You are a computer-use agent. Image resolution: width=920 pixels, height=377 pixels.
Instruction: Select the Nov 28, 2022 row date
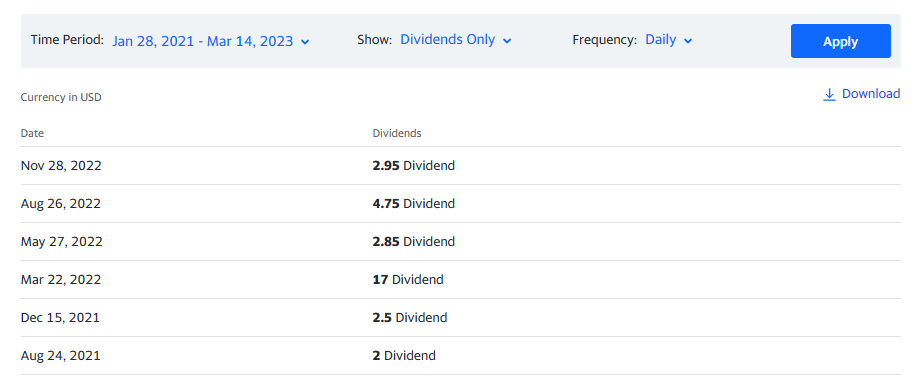click(61, 166)
